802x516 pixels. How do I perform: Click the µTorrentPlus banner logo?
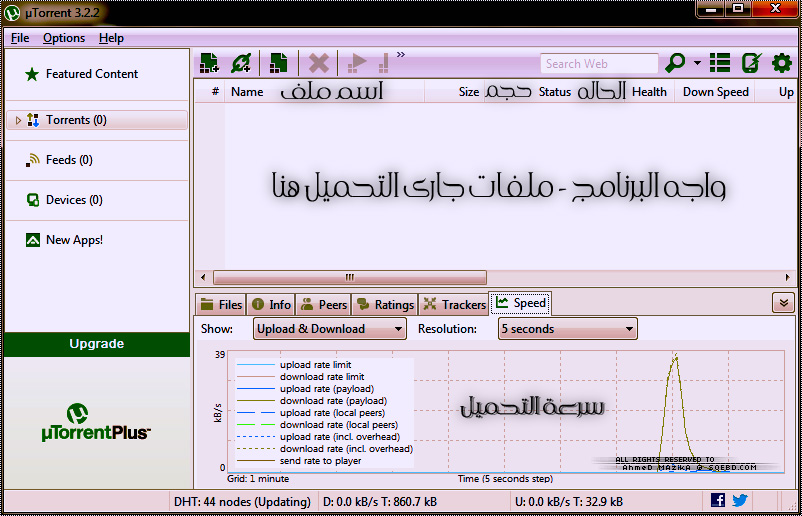pyautogui.click(x=96, y=422)
